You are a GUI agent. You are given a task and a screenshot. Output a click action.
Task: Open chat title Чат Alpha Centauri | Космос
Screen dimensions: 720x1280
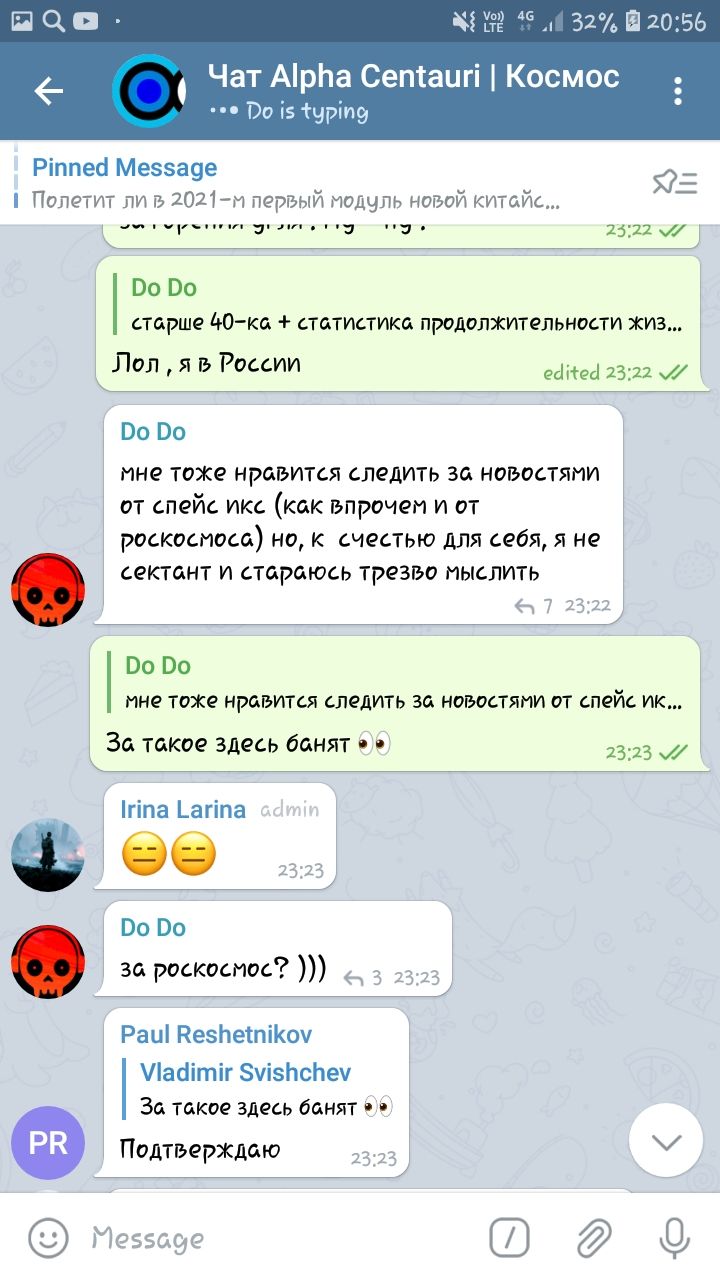414,76
